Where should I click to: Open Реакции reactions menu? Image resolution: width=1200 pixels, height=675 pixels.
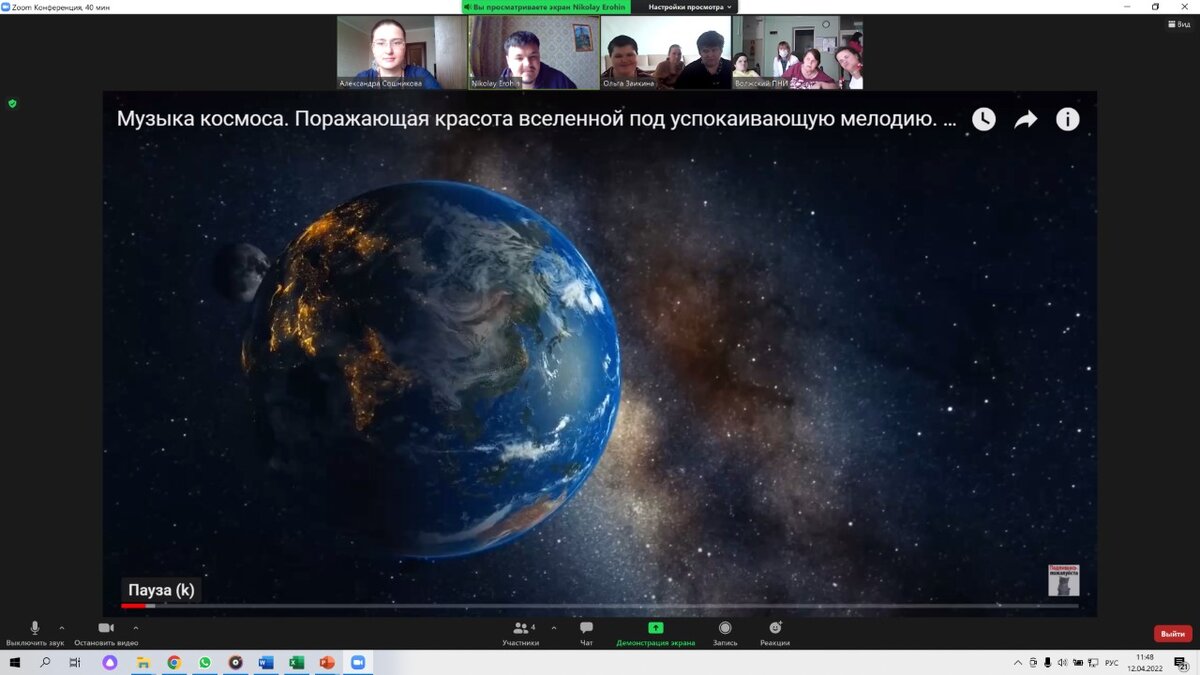click(775, 633)
